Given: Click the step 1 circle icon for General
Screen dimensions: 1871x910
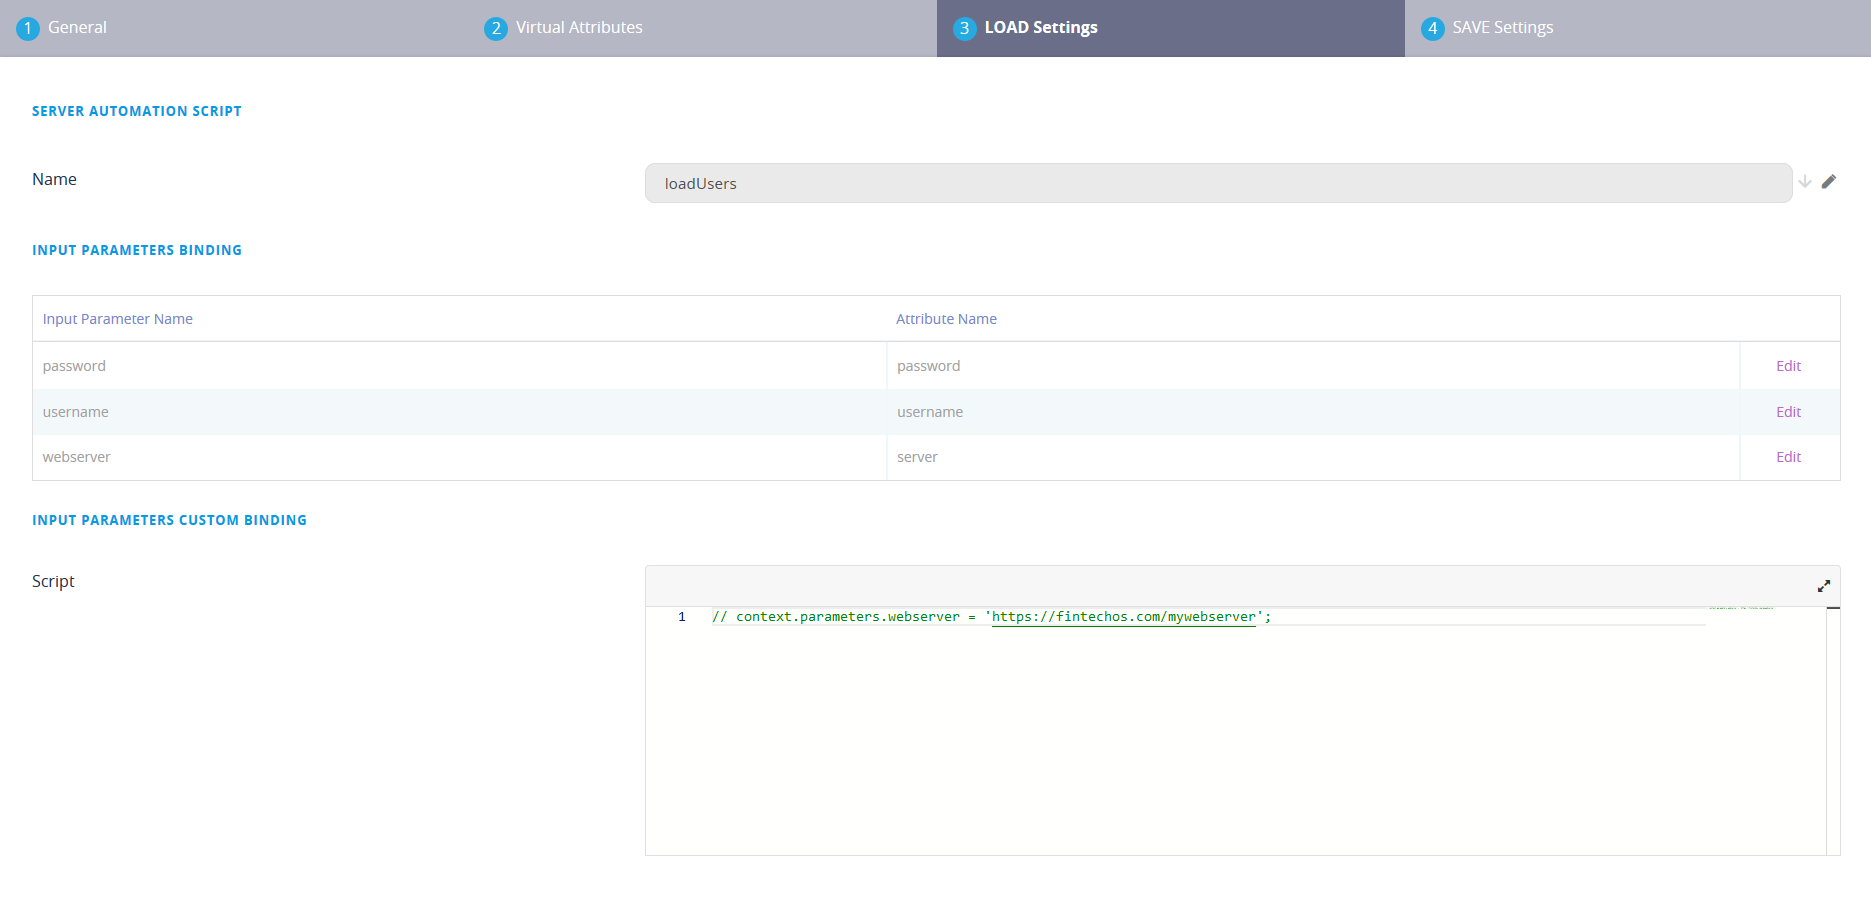Looking at the screenshot, I should pyautogui.click(x=28, y=28).
